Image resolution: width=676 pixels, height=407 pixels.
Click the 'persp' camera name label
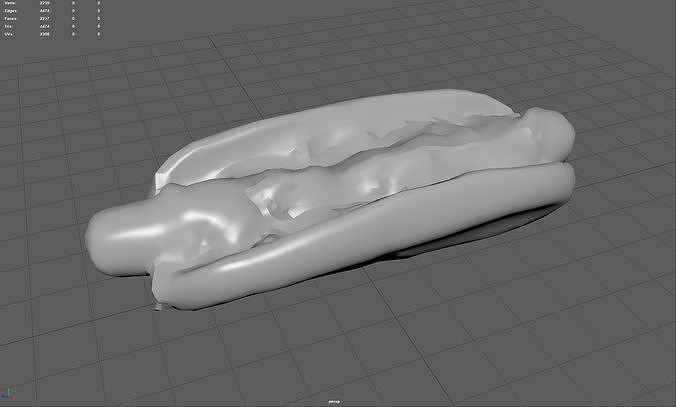(334, 402)
